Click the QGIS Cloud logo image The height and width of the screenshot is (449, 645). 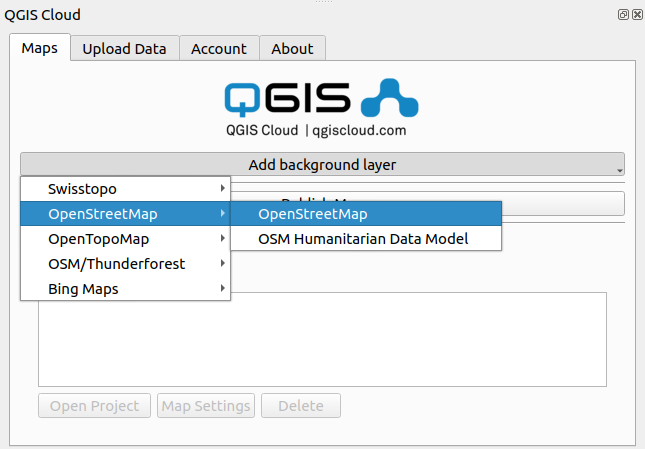(x=321, y=108)
